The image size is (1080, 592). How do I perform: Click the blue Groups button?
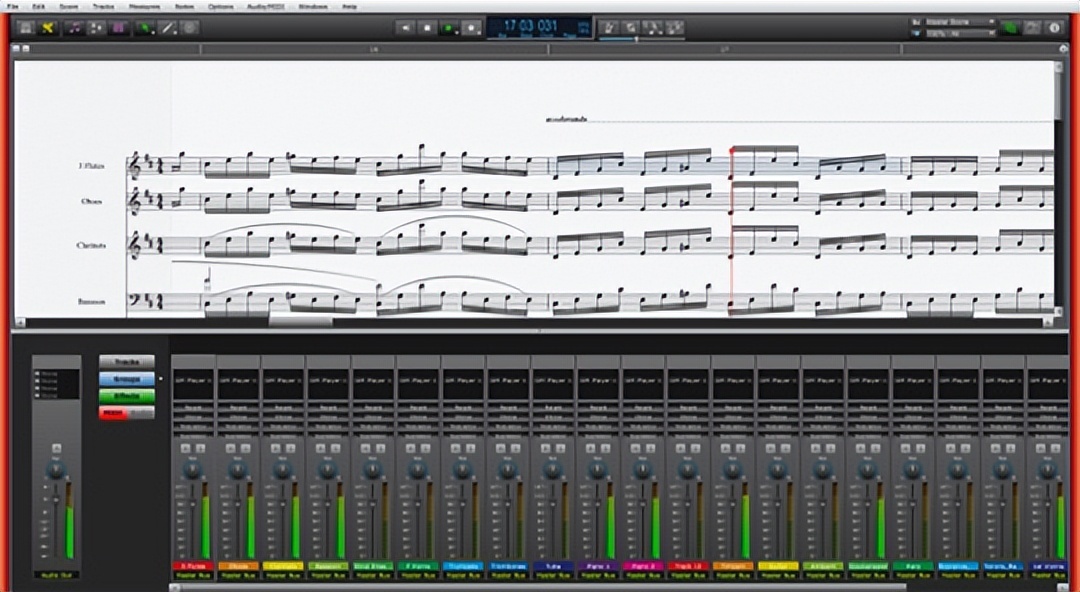tap(126, 379)
